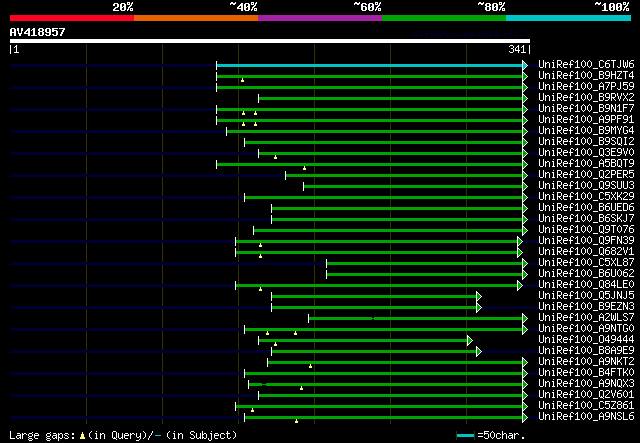Click the UniRef100_C6TJW6 hit label
640x443 pixels.
[586, 65]
